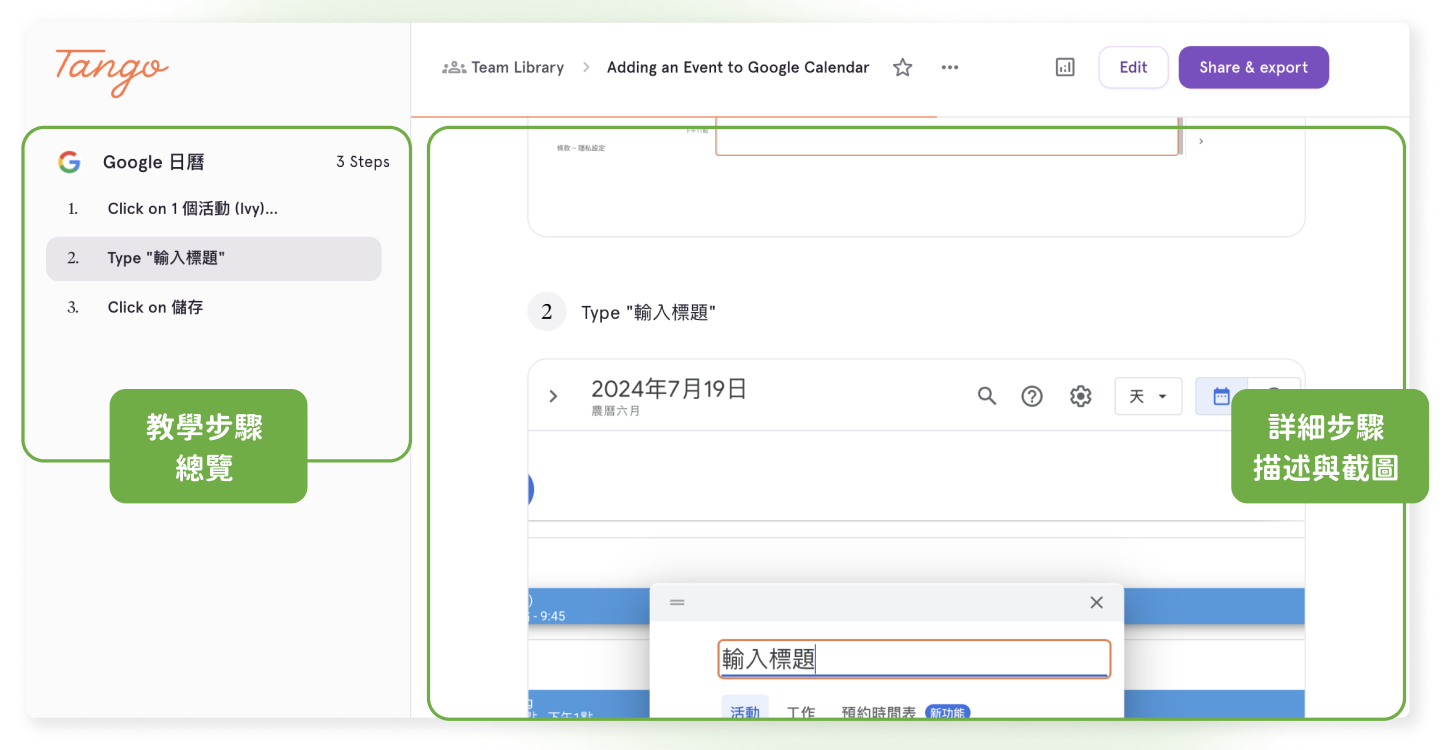Star the Adding an Event workflow

click(903, 68)
